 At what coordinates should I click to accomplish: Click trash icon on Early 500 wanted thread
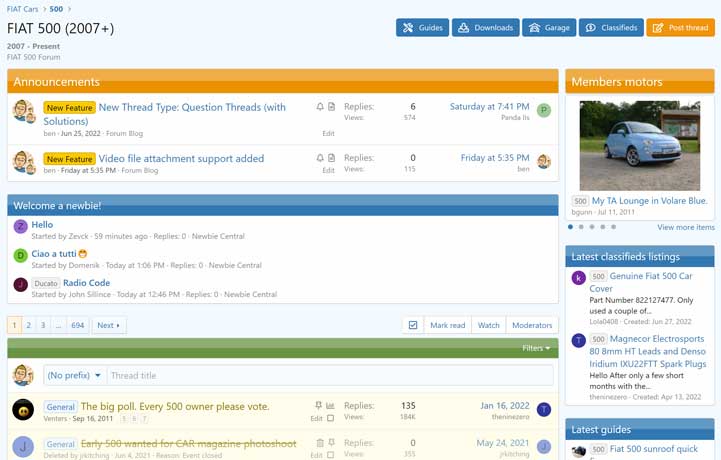tap(320, 443)
